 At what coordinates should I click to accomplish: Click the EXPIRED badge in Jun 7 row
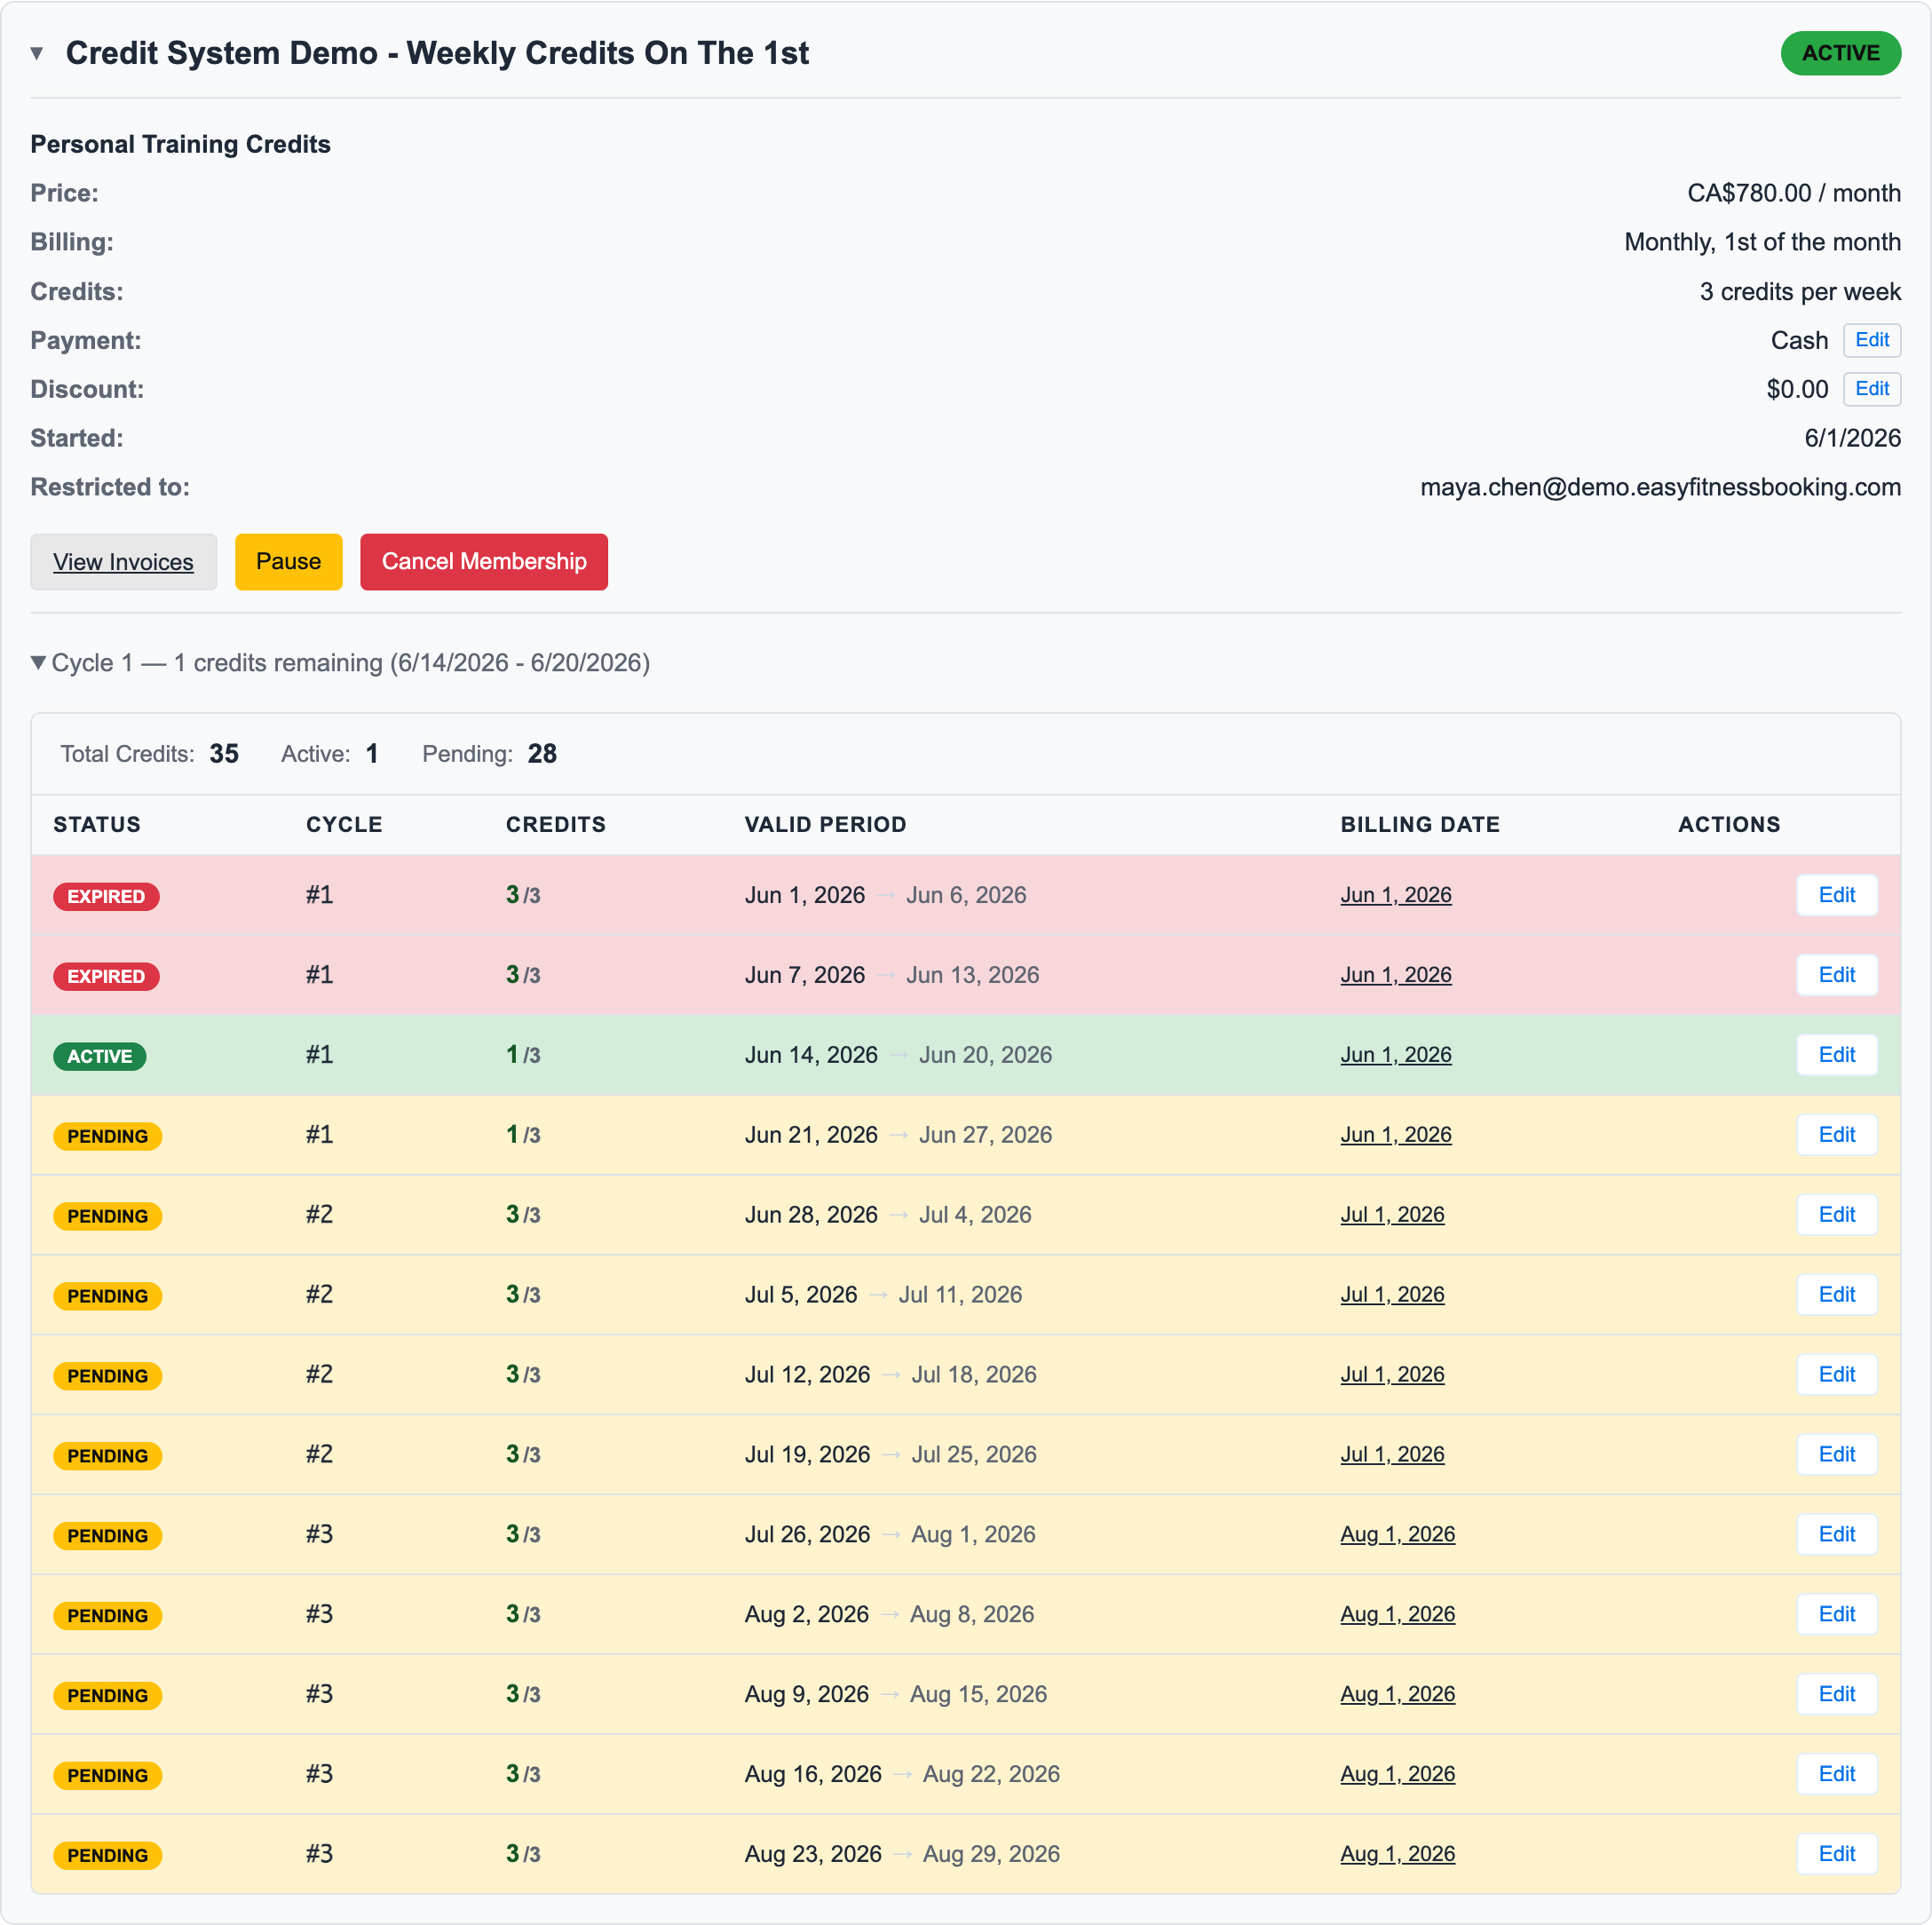tap(106, 977)
